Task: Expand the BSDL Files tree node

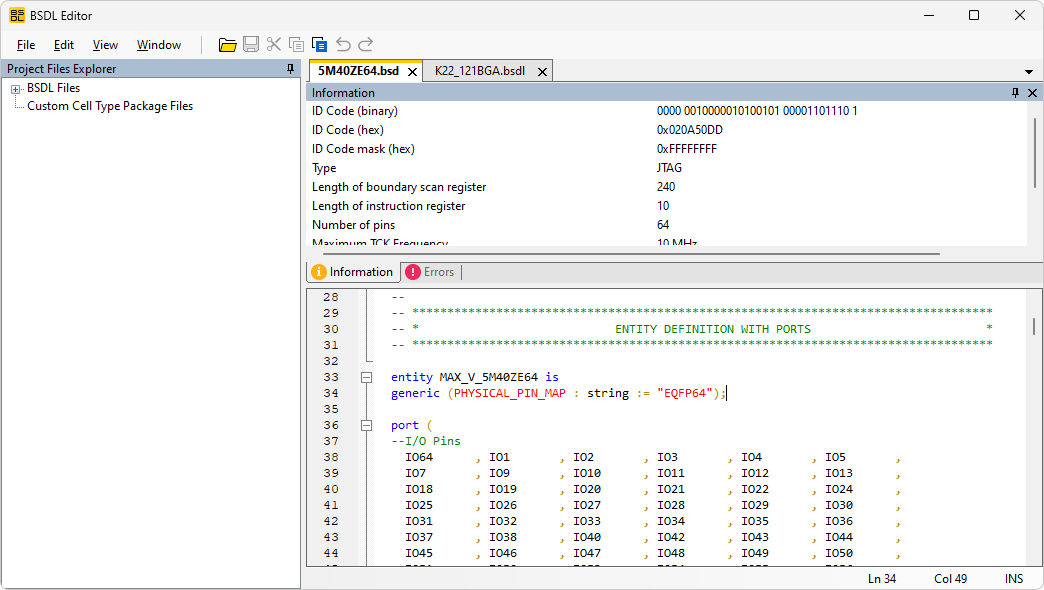Action: [x=16, y=88]
